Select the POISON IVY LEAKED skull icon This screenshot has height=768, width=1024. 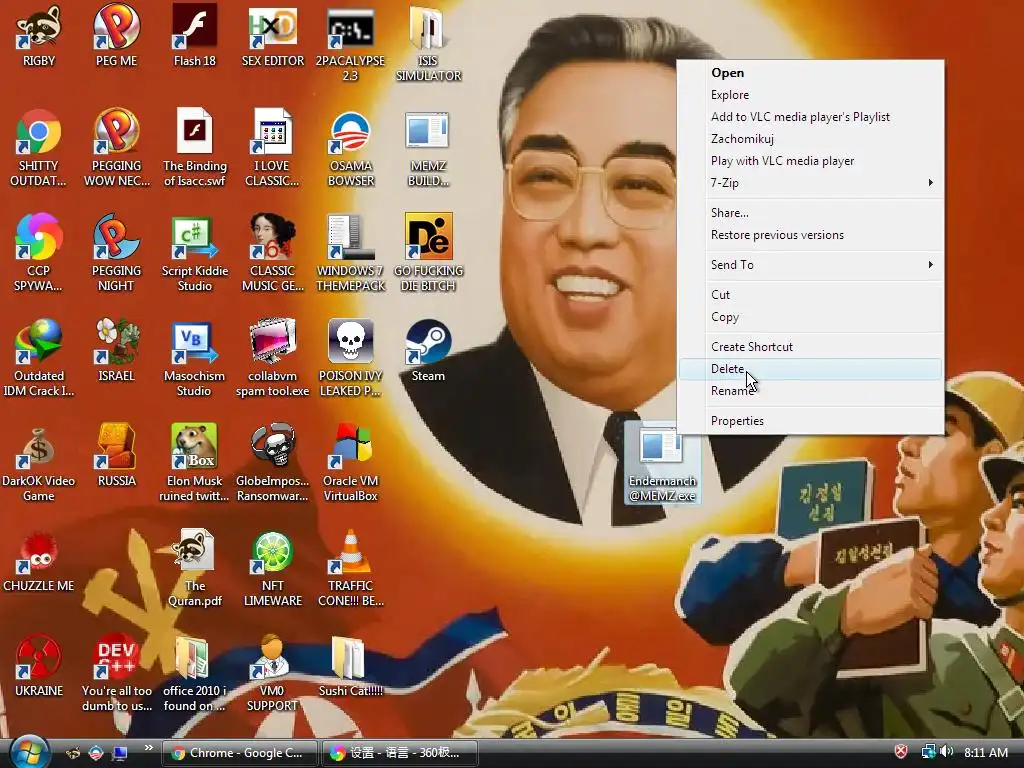pos(351,359)
